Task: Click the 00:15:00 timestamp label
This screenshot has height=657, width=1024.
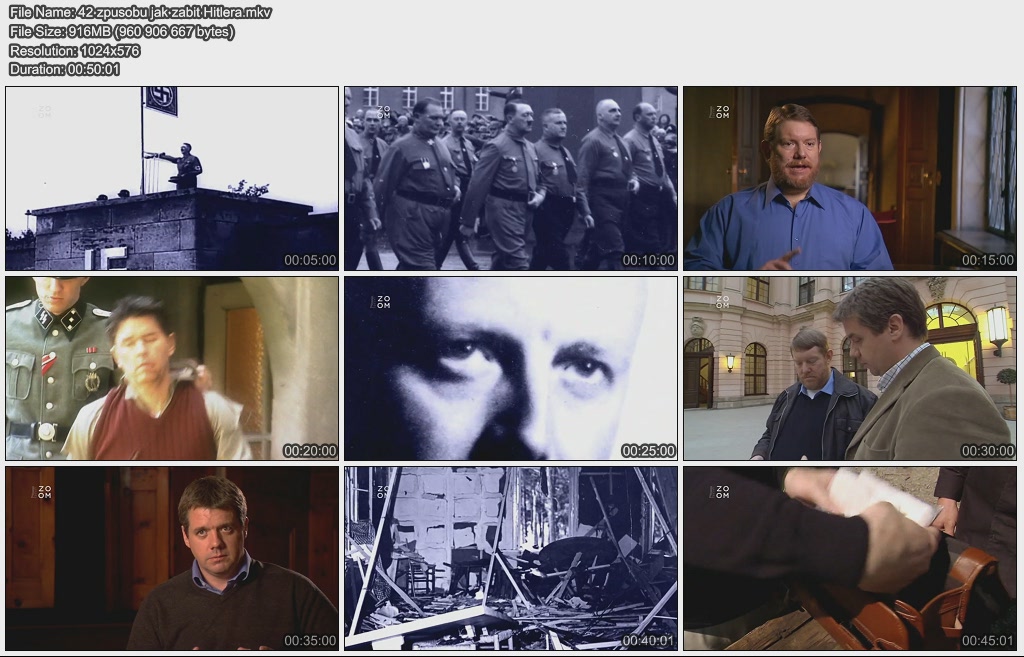Action: (x=987, y=260)
